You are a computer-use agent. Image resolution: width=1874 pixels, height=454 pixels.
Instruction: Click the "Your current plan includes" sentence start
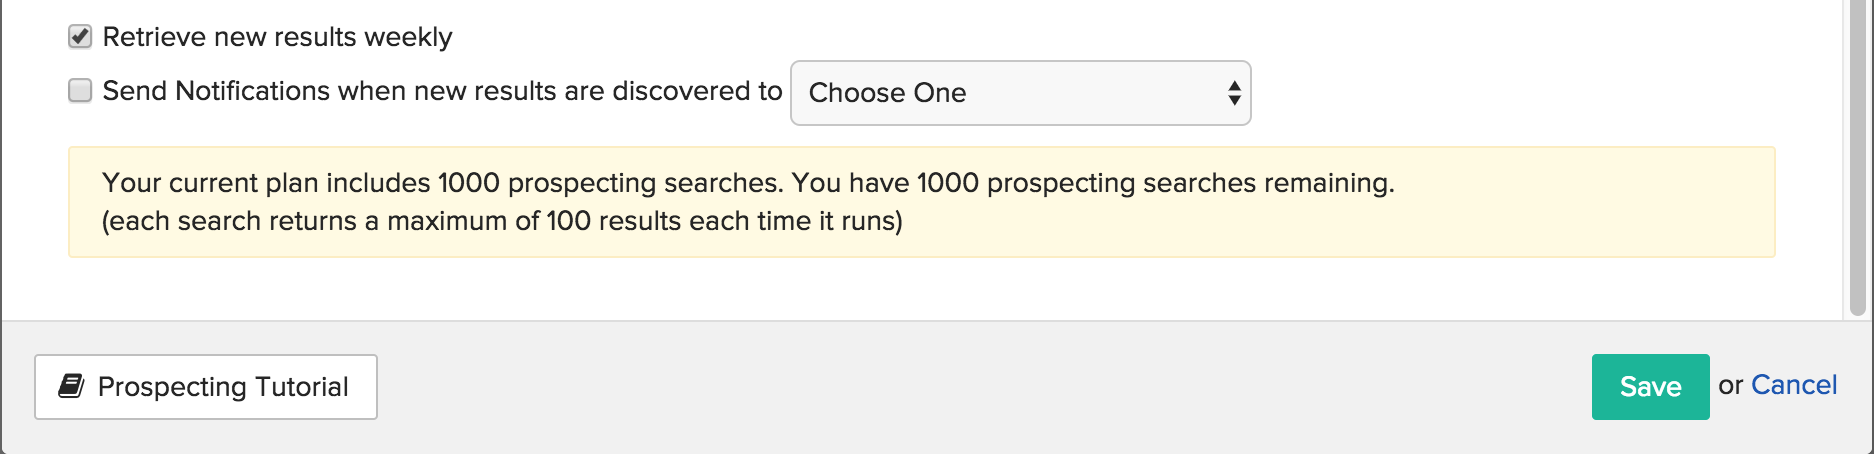[x=266, y=183]
